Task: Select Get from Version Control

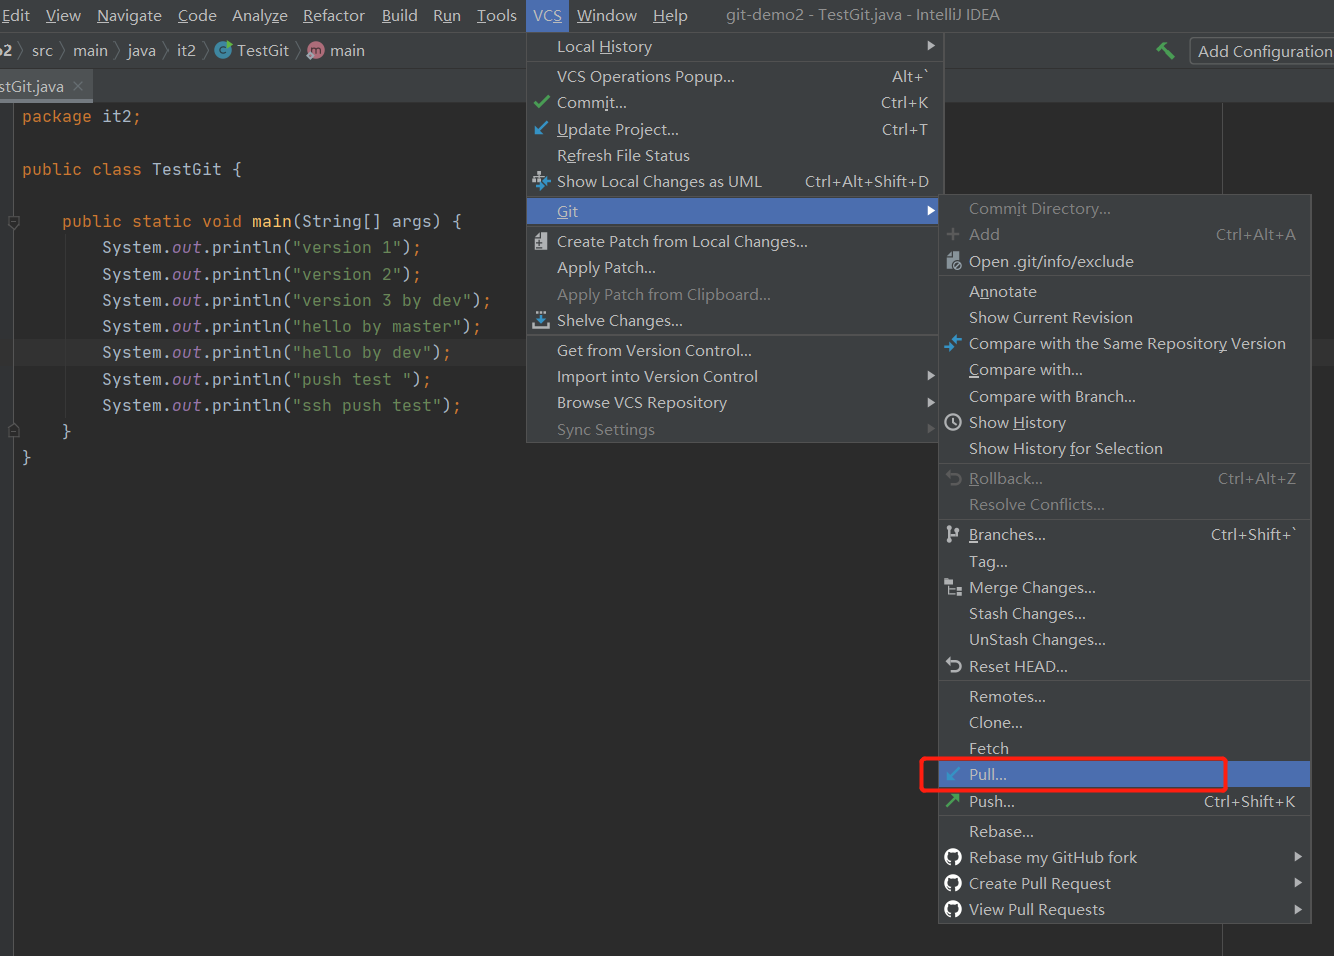Action: click(x=733, y=350)
